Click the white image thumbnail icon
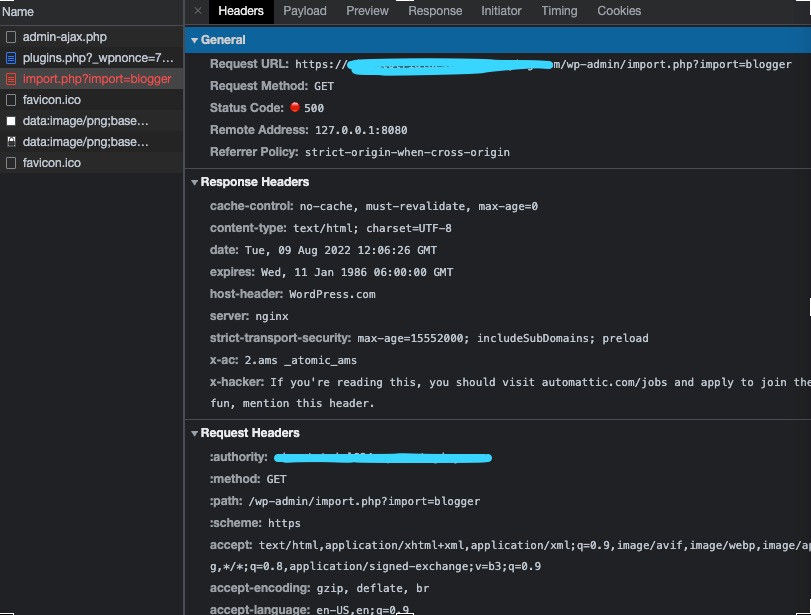The height and width of the screenshot is (615, 811). click(11, 121)
